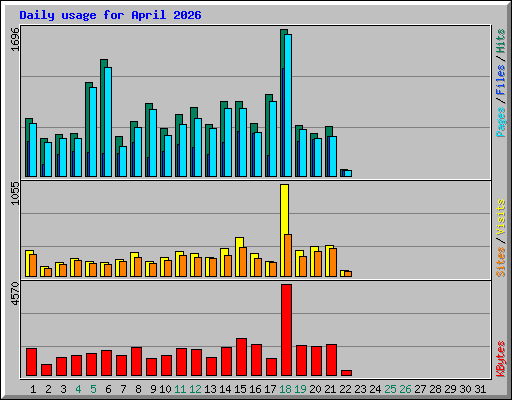Click the day 21 orange sites bar
The width and height of the screenshot is (512, 400).
coord(333,262)
